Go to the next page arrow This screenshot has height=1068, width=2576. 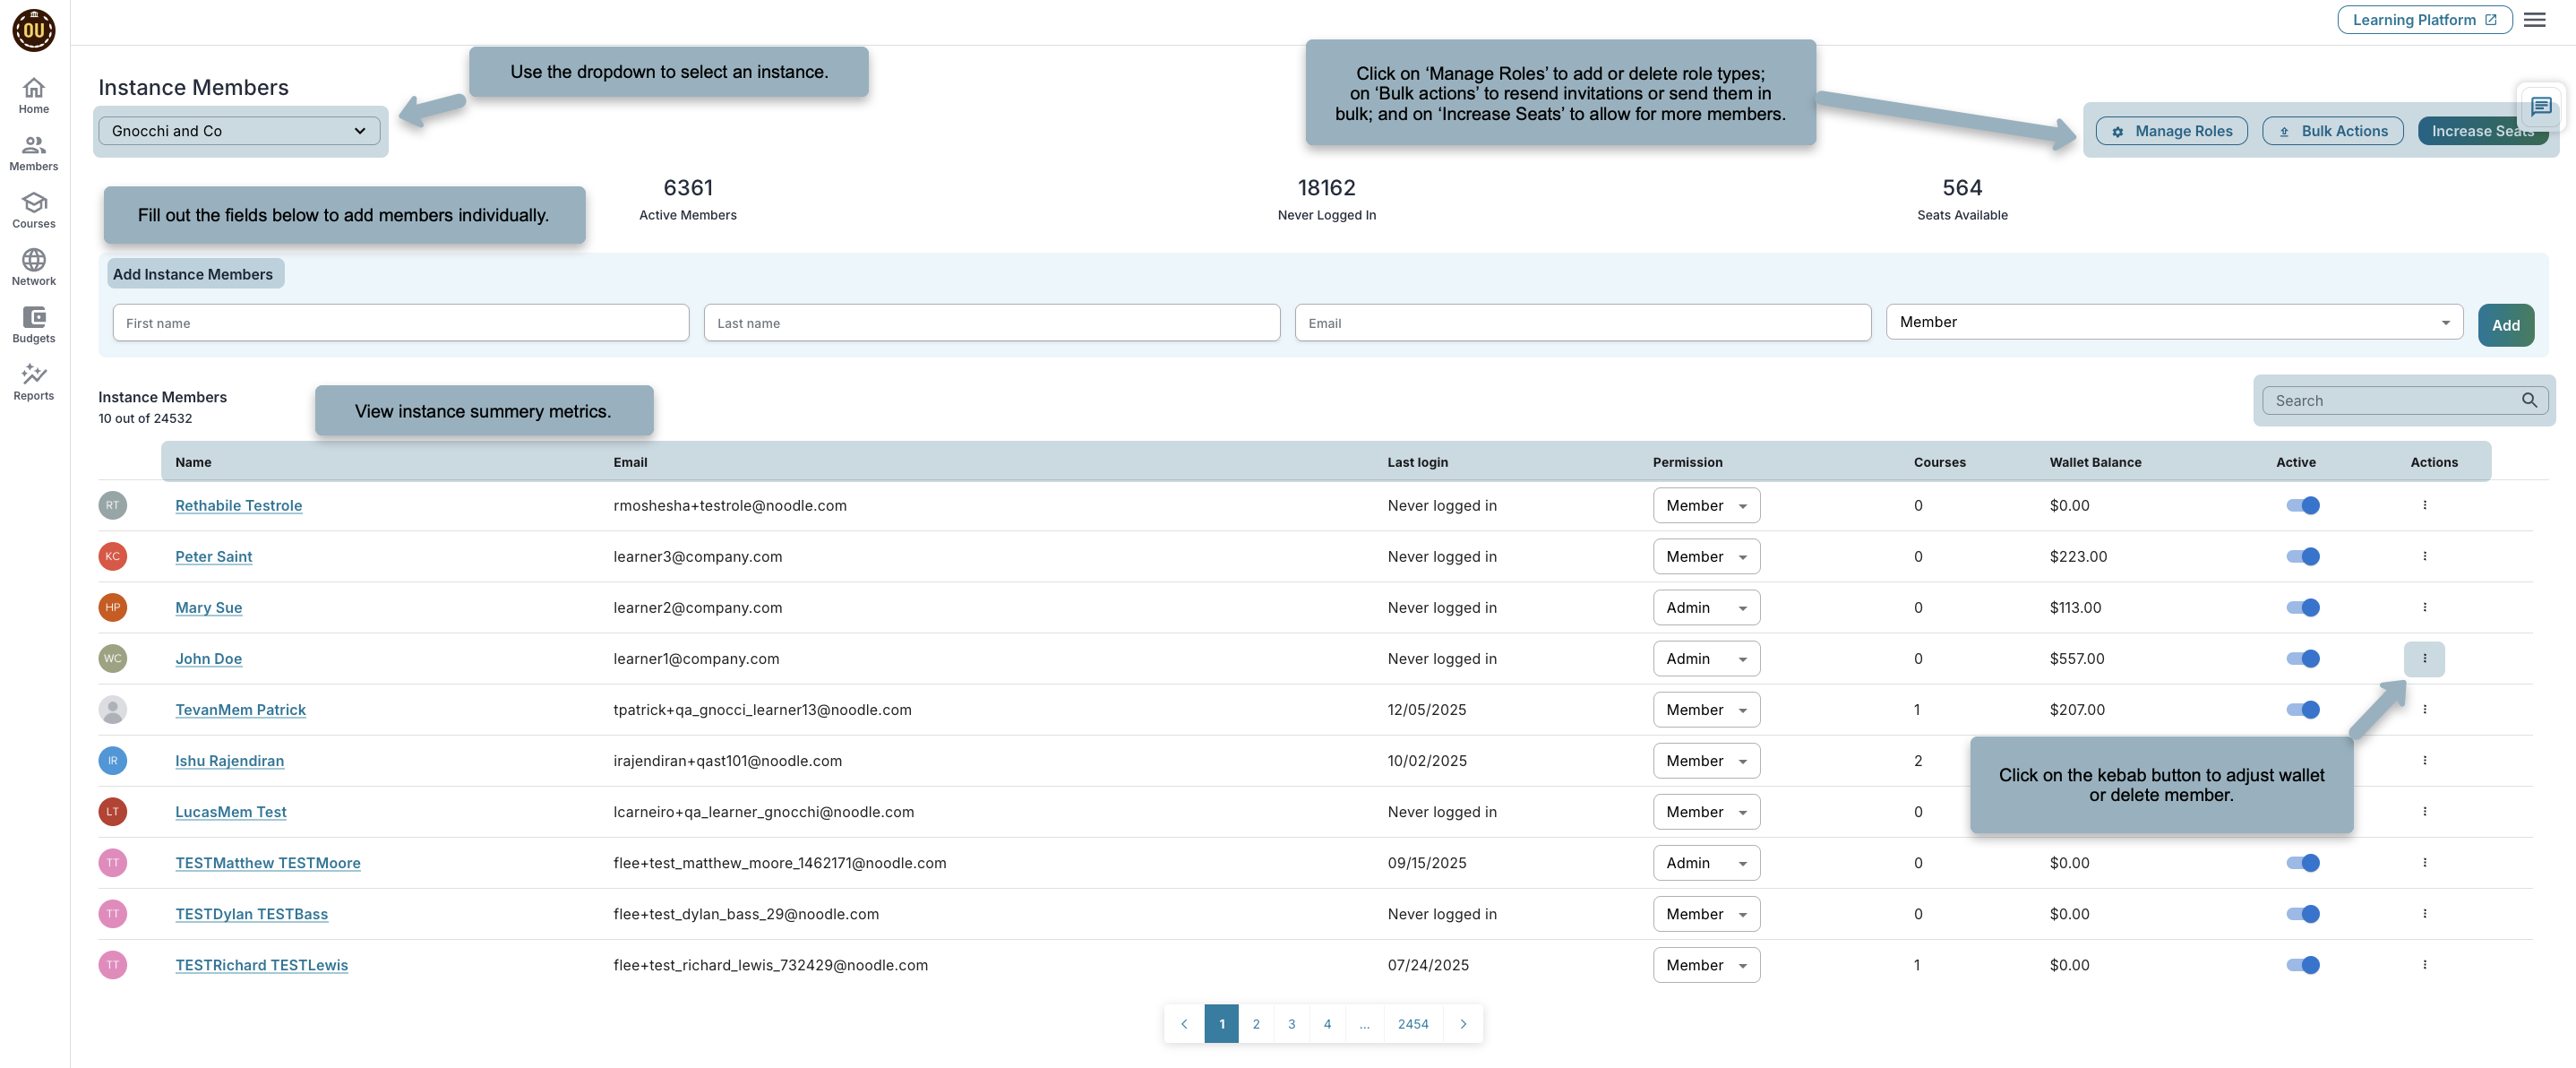(x=1463, y=1023)
